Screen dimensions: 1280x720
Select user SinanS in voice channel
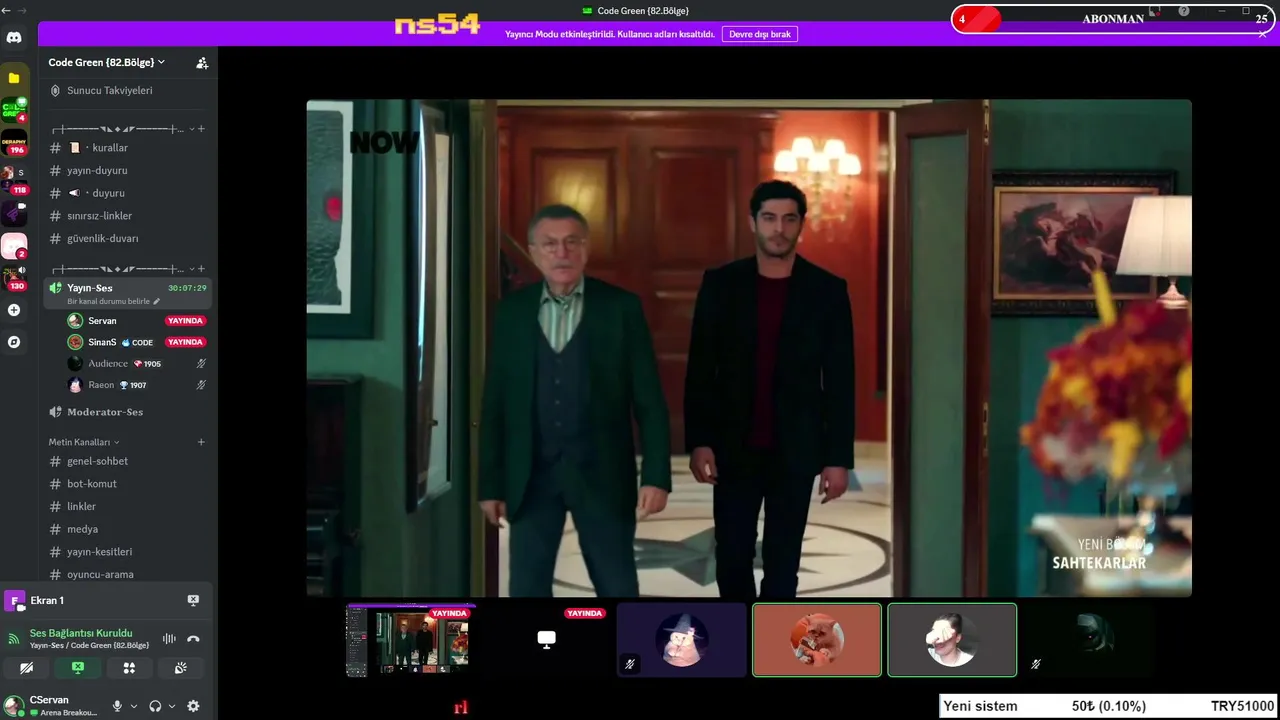click(x=136, y=342)
